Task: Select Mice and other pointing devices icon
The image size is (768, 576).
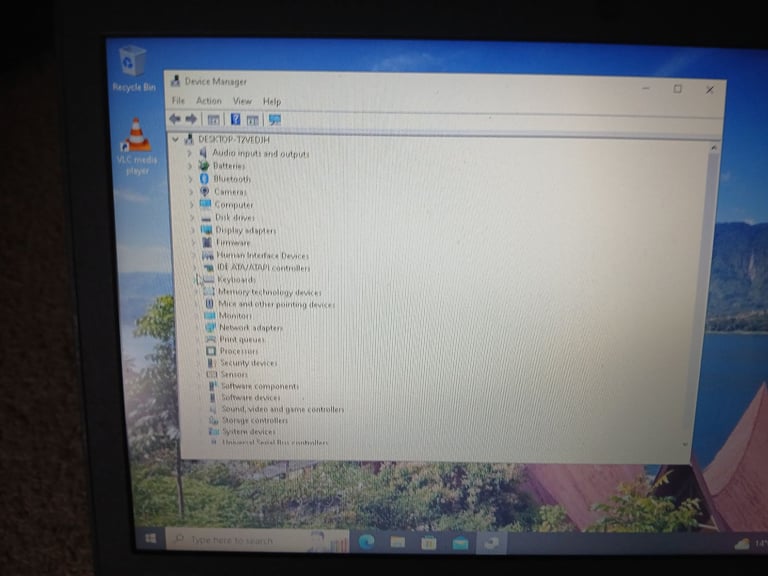Action: [209, 304]
